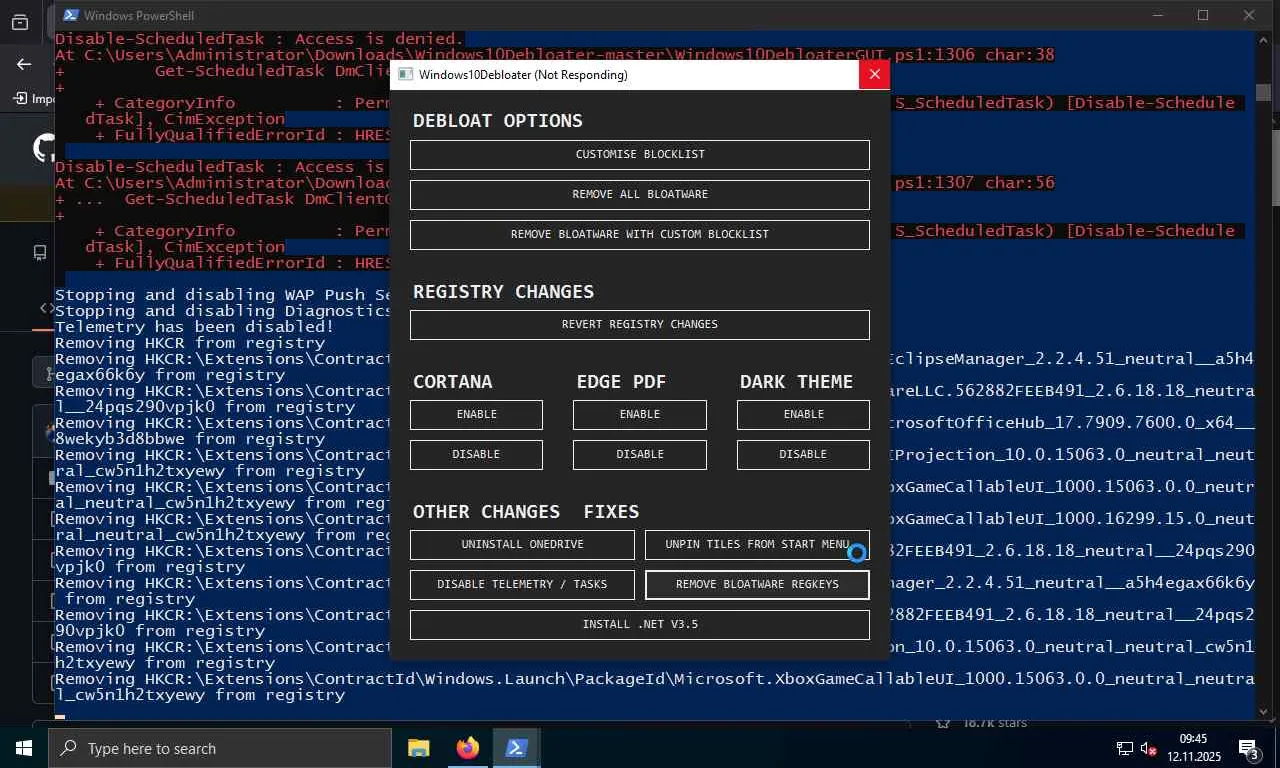Close the Windows10Debloater window
Viewport: 1280px width, 768px height.
[874, 74]
